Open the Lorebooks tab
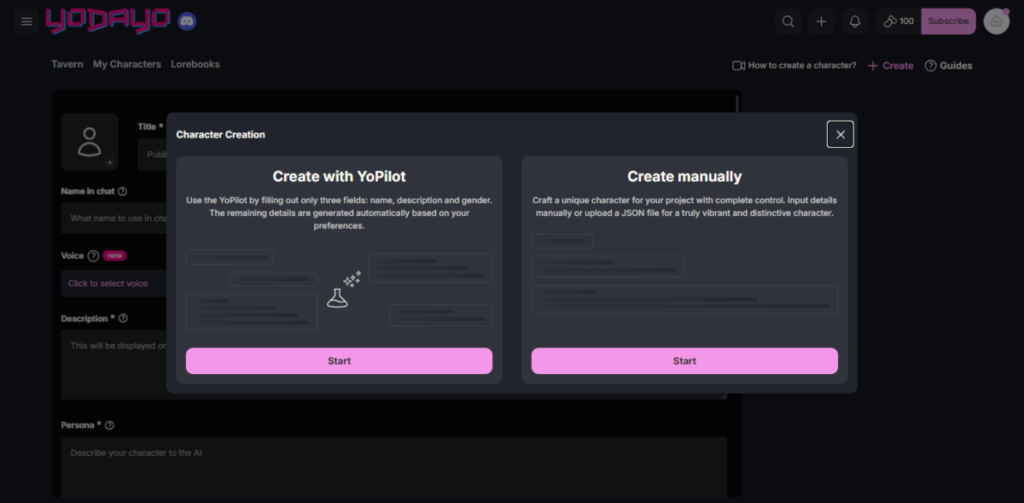 coord(195,64)
